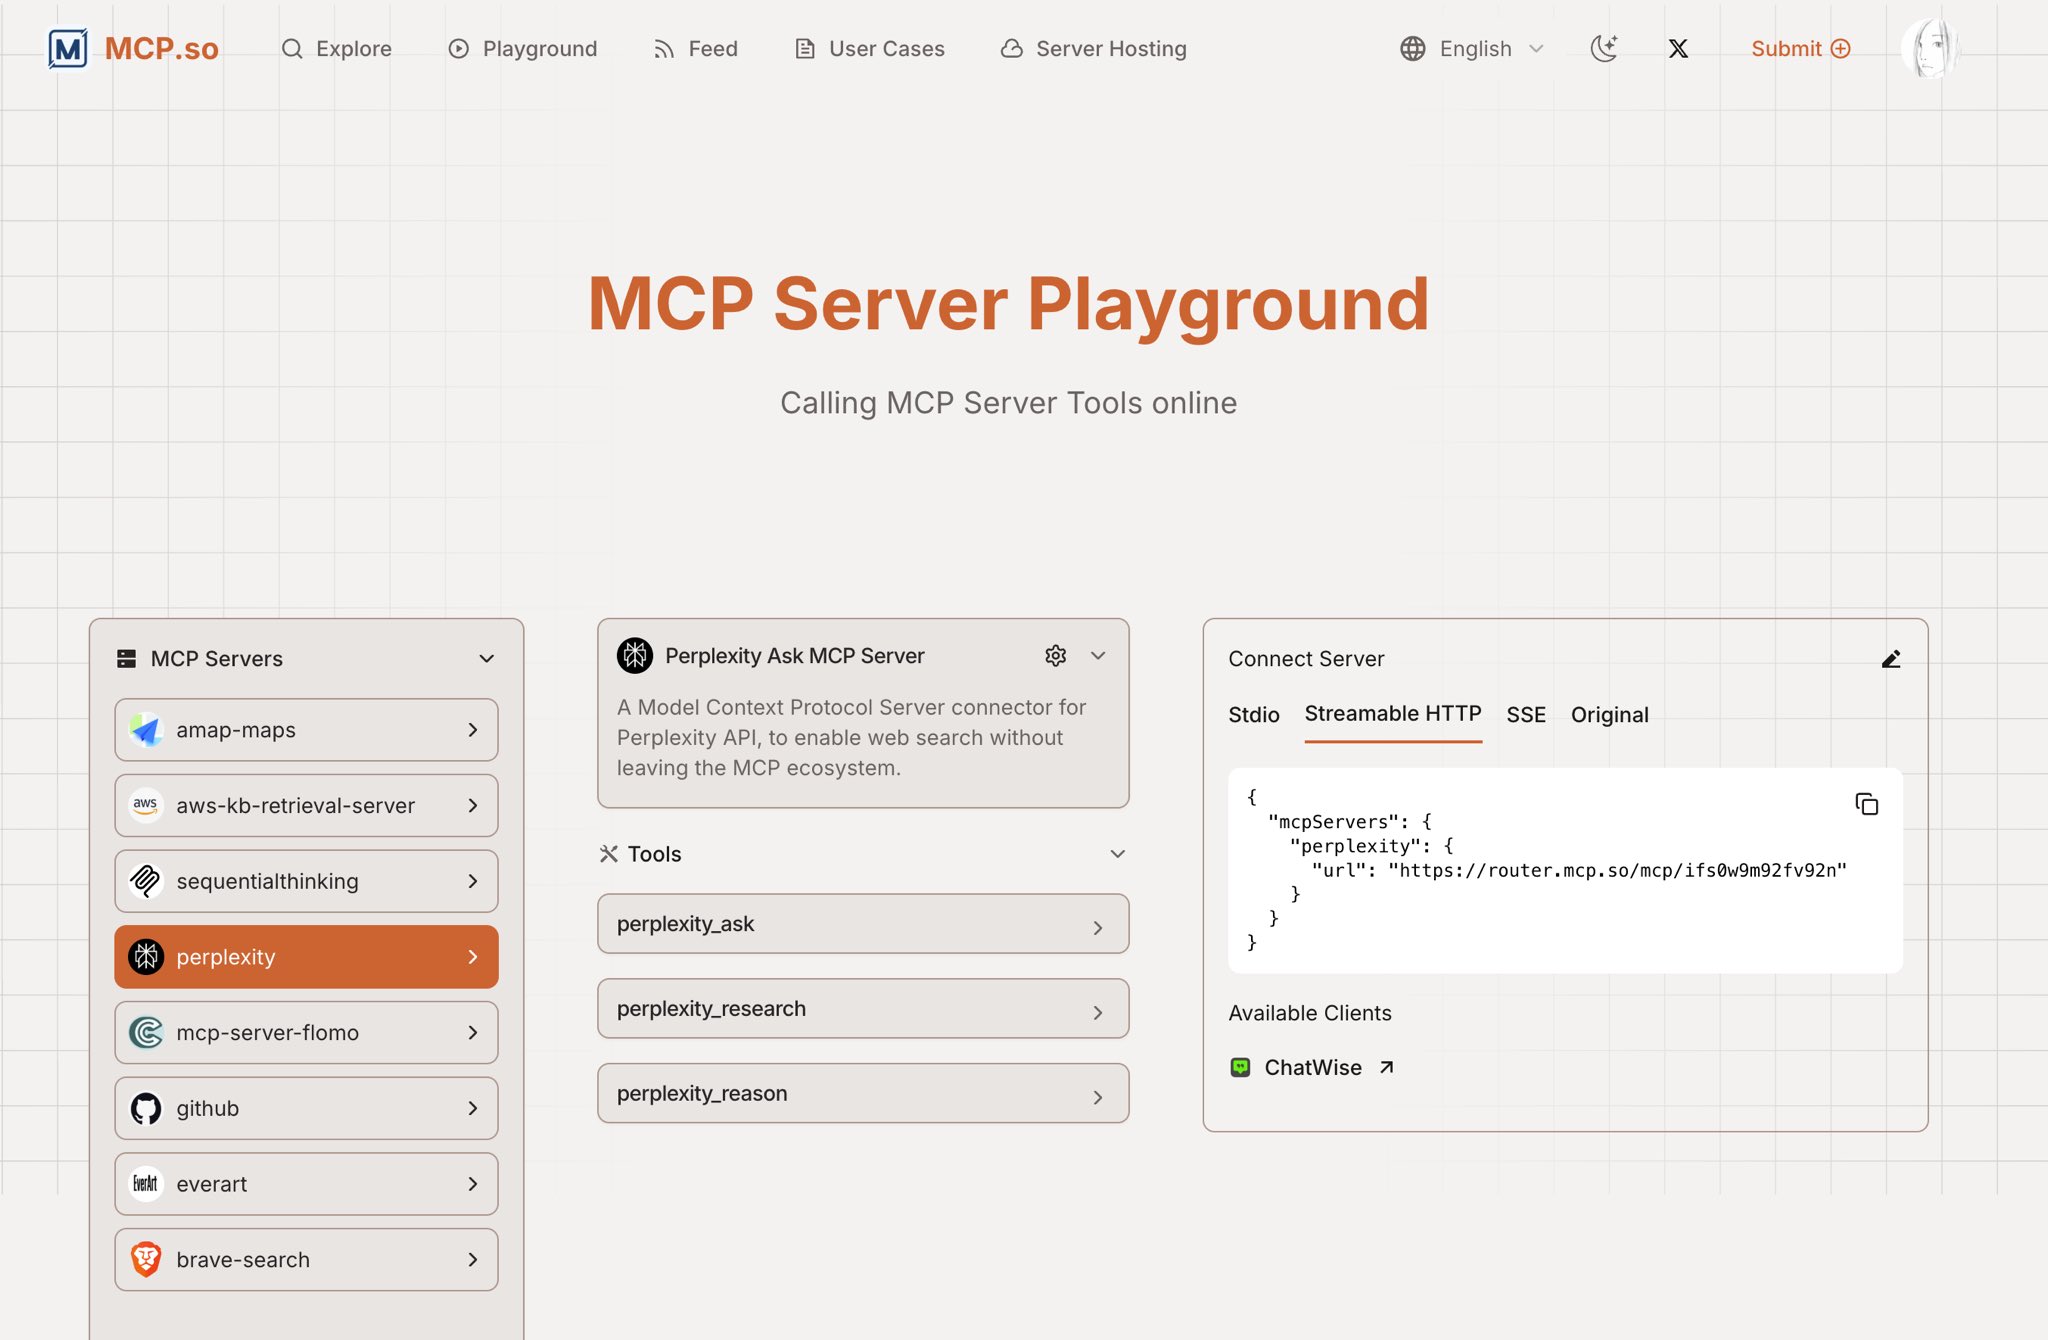Screen dimensions: 2048x1340
Task: Expand the perplexity_ask tool
Action: 863,924
